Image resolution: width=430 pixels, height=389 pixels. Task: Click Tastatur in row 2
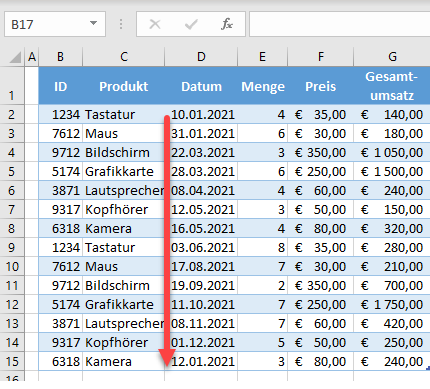(124, 114)
